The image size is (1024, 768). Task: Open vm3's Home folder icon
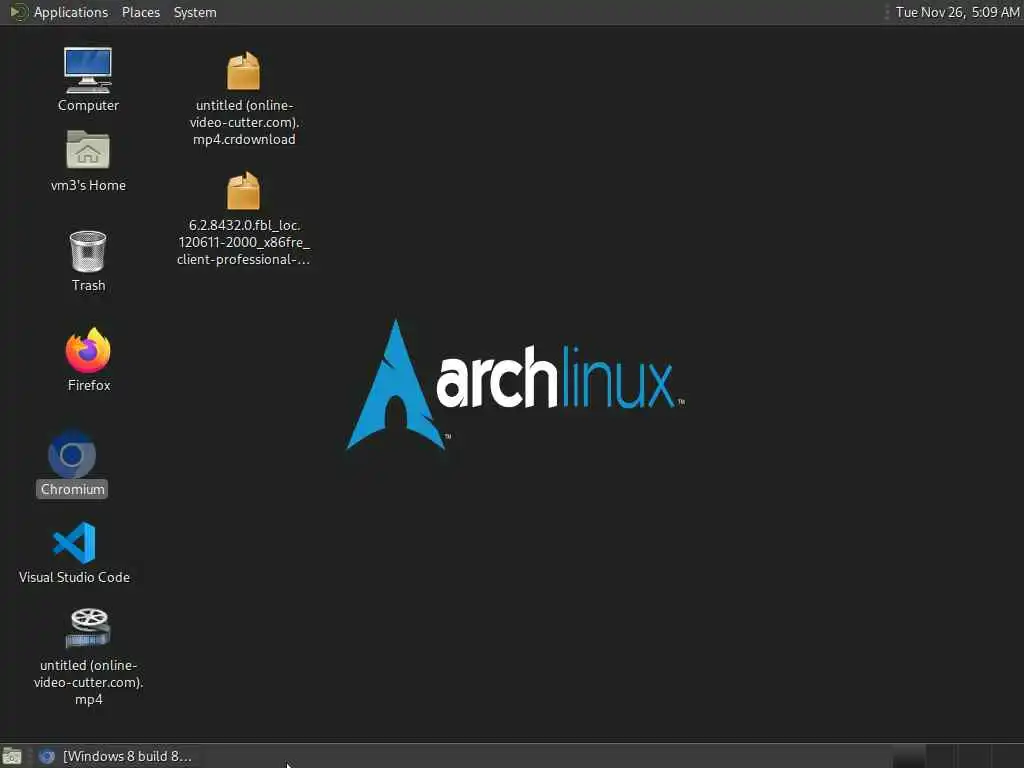pos(88,150)
